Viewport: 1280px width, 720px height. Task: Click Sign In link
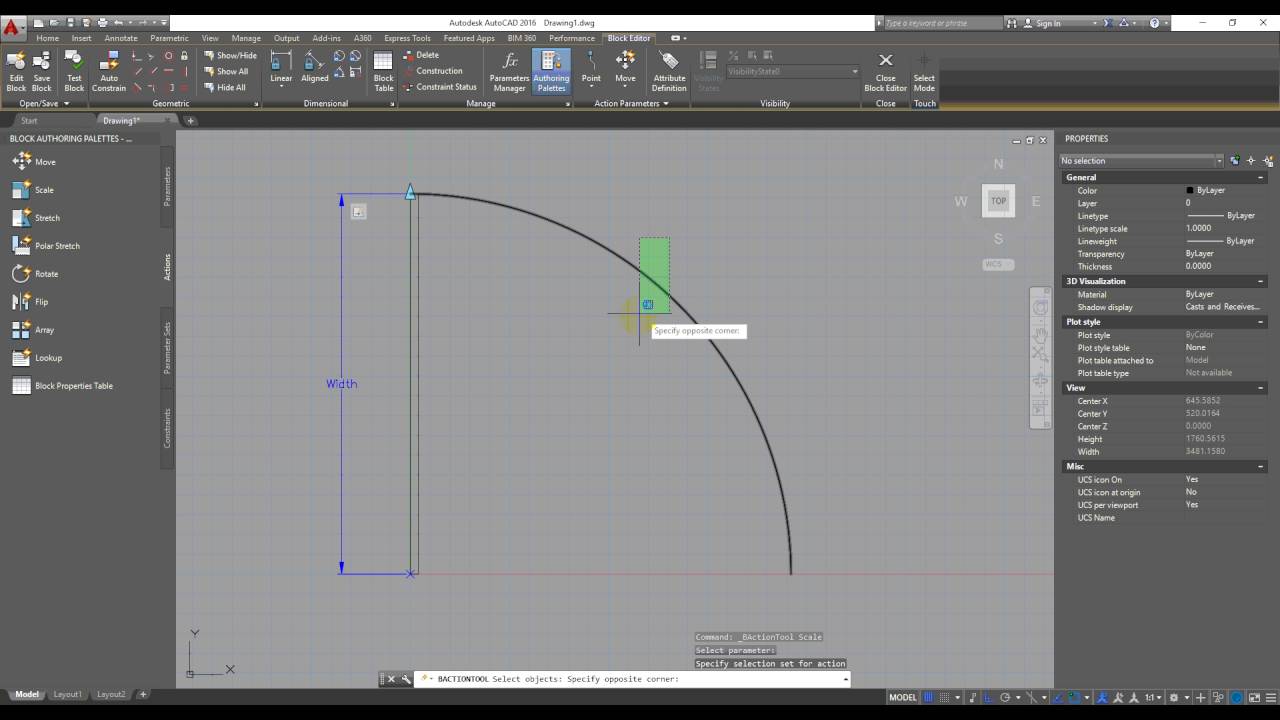tap(1048, 22)
